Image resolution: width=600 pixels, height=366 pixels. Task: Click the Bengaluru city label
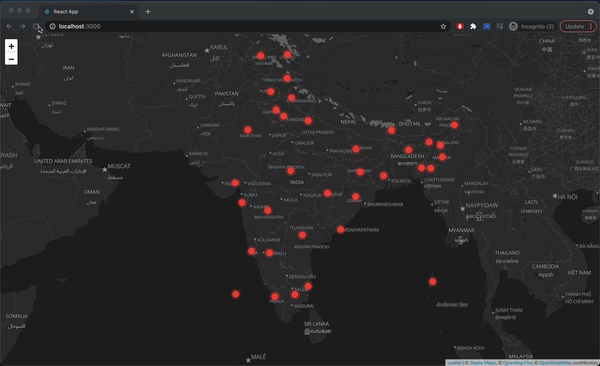302,276
